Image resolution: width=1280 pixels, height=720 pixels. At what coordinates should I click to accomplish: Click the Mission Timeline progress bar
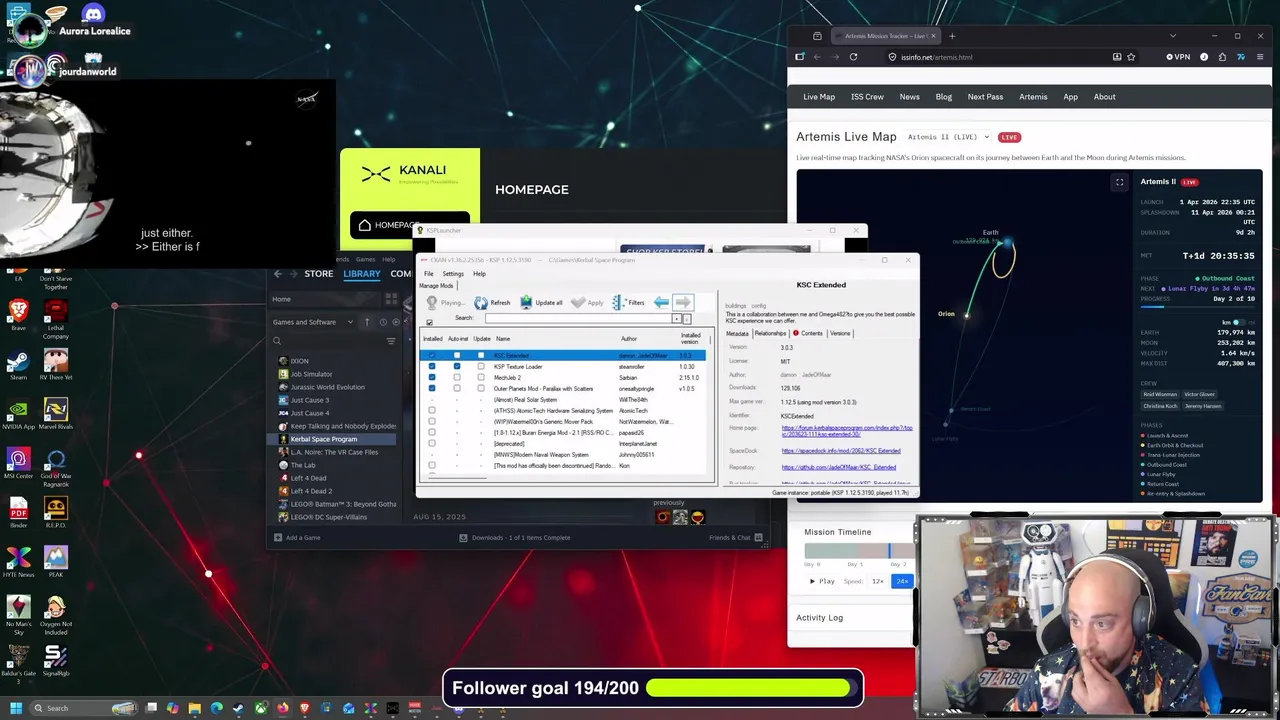point(859,551)
